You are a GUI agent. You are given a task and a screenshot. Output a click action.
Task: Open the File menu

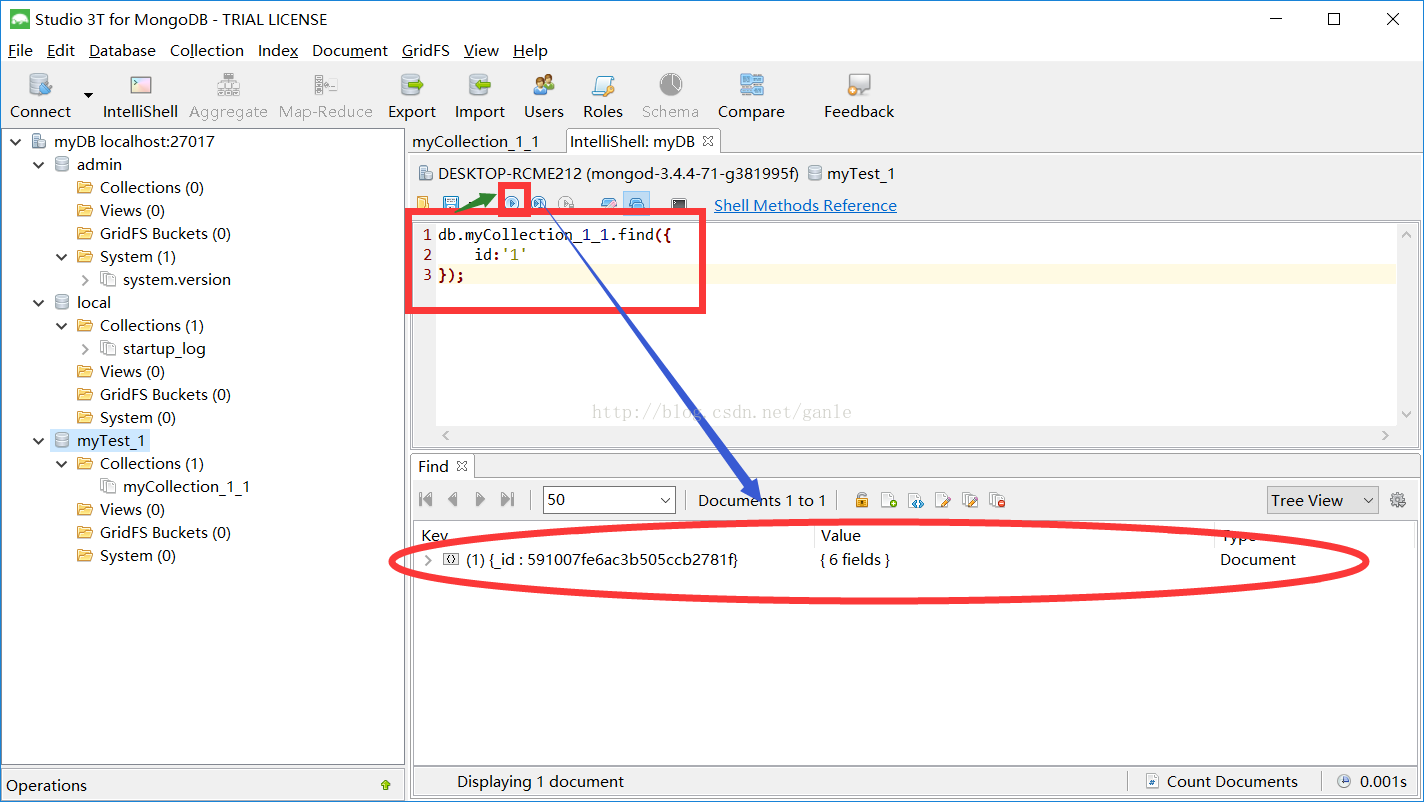click(x=20, y=50)
